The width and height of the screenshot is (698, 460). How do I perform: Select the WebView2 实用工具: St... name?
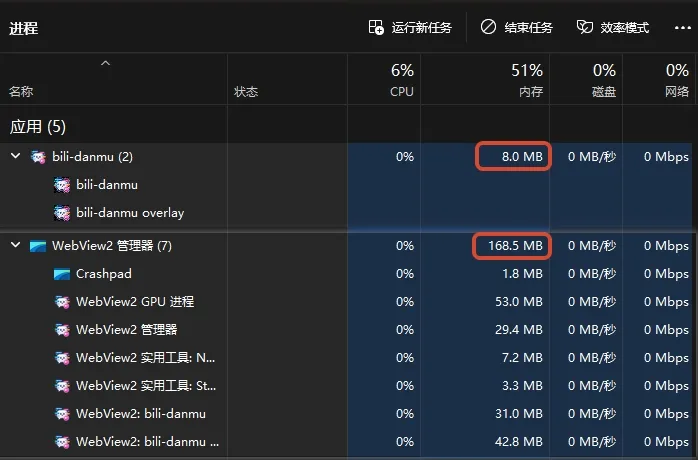tap(146, 386)
